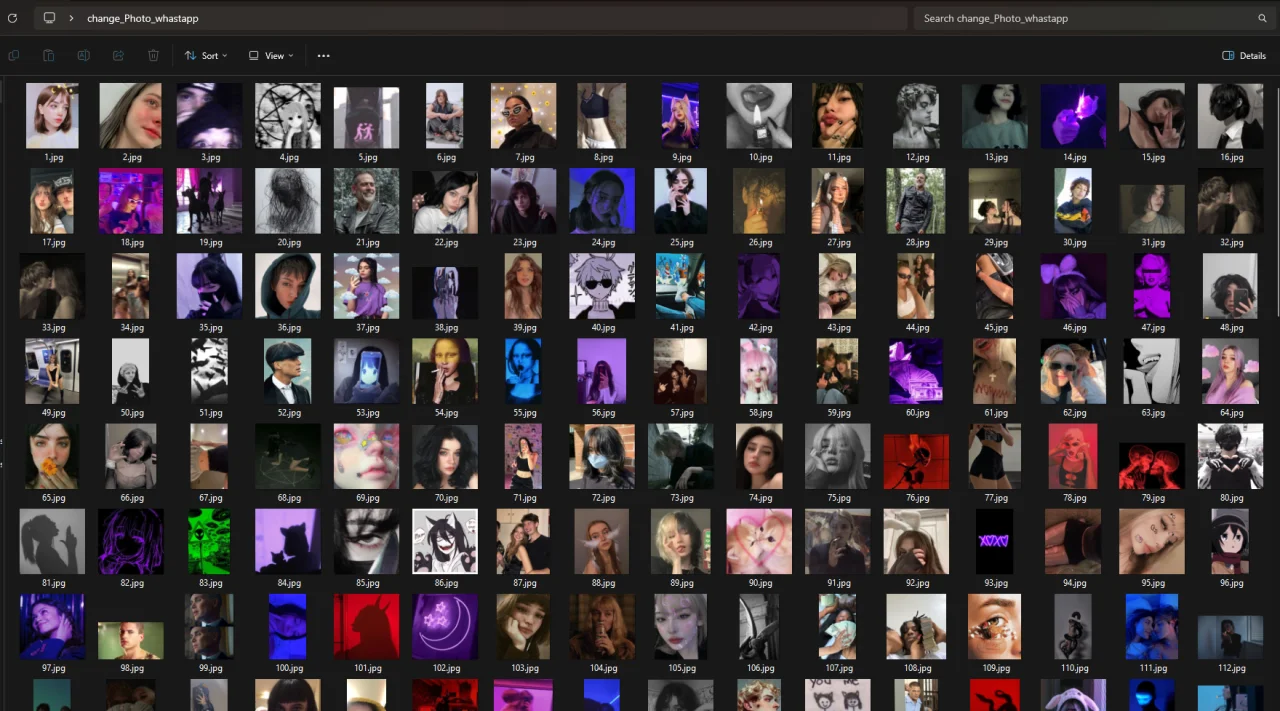Click the Delete trash icon in the toolbar

point(153,56)
